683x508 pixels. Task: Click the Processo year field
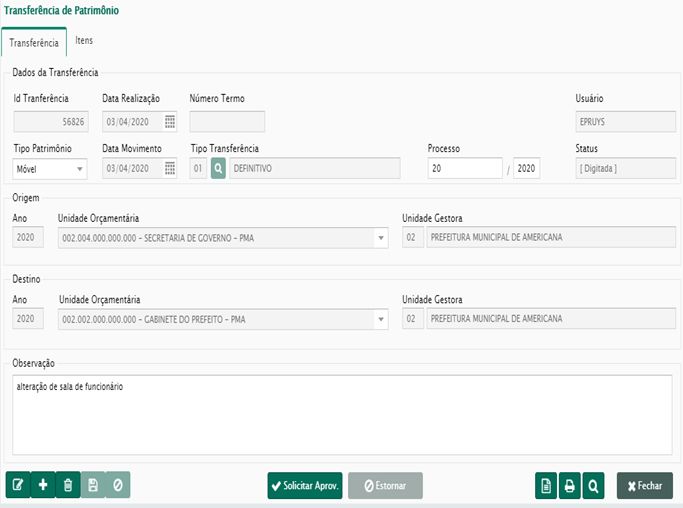pos(527,168)
